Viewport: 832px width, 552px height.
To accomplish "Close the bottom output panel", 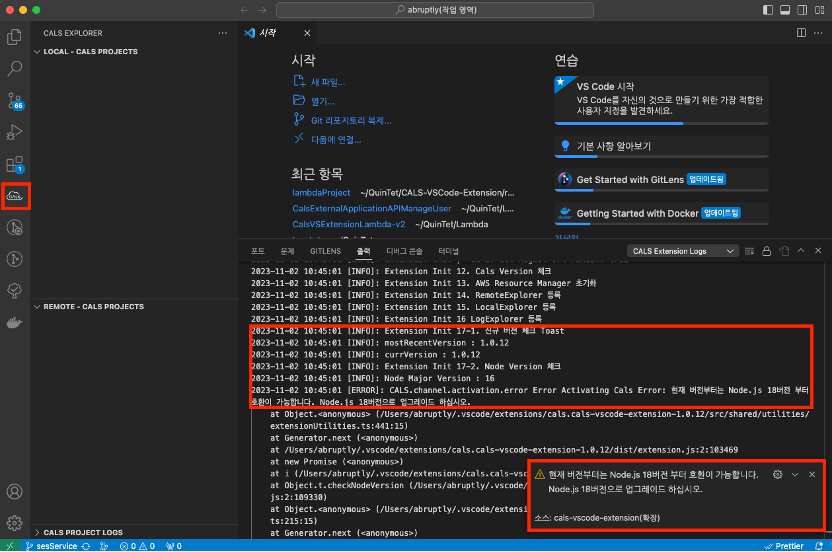I will pos(818,251).
